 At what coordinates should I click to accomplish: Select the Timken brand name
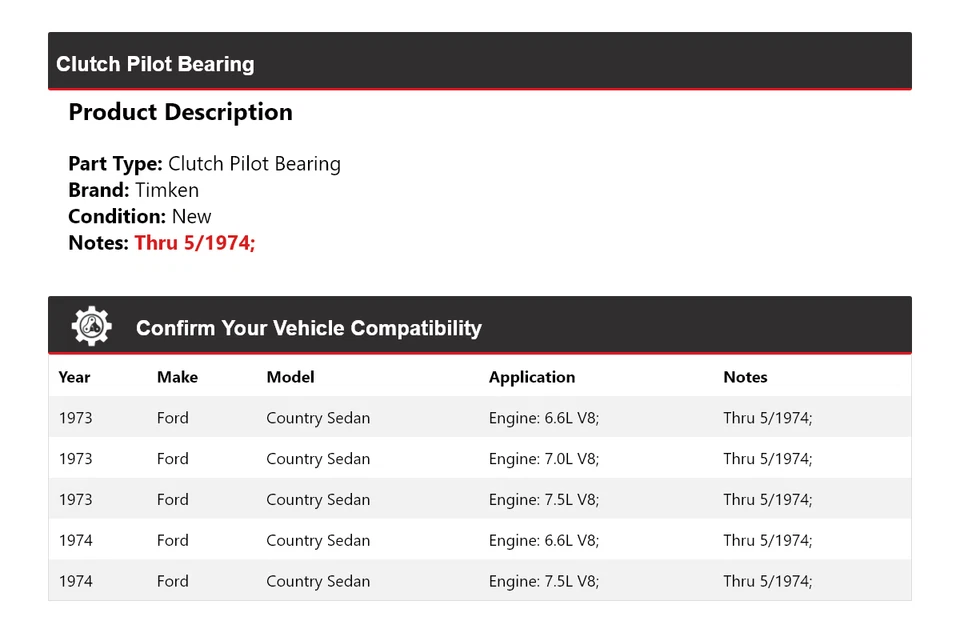[x=166, y=190]
